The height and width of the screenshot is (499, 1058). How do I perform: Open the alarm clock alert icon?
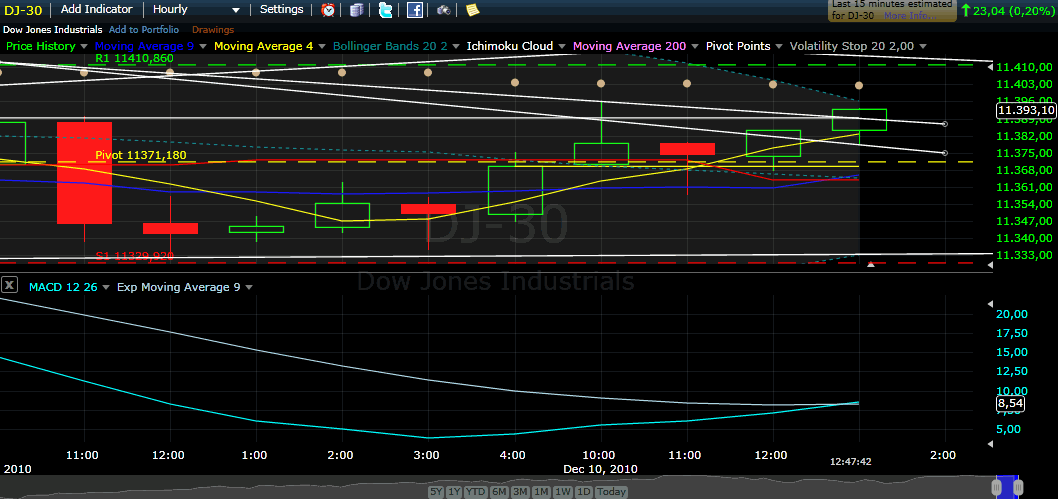pyautogui.click(x=328, y=9)
